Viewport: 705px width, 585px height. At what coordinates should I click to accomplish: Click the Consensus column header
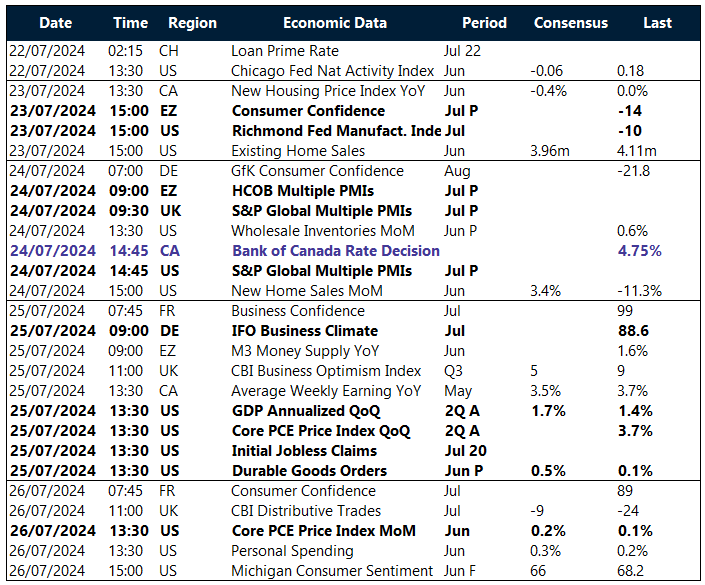[x=570, y=22]
